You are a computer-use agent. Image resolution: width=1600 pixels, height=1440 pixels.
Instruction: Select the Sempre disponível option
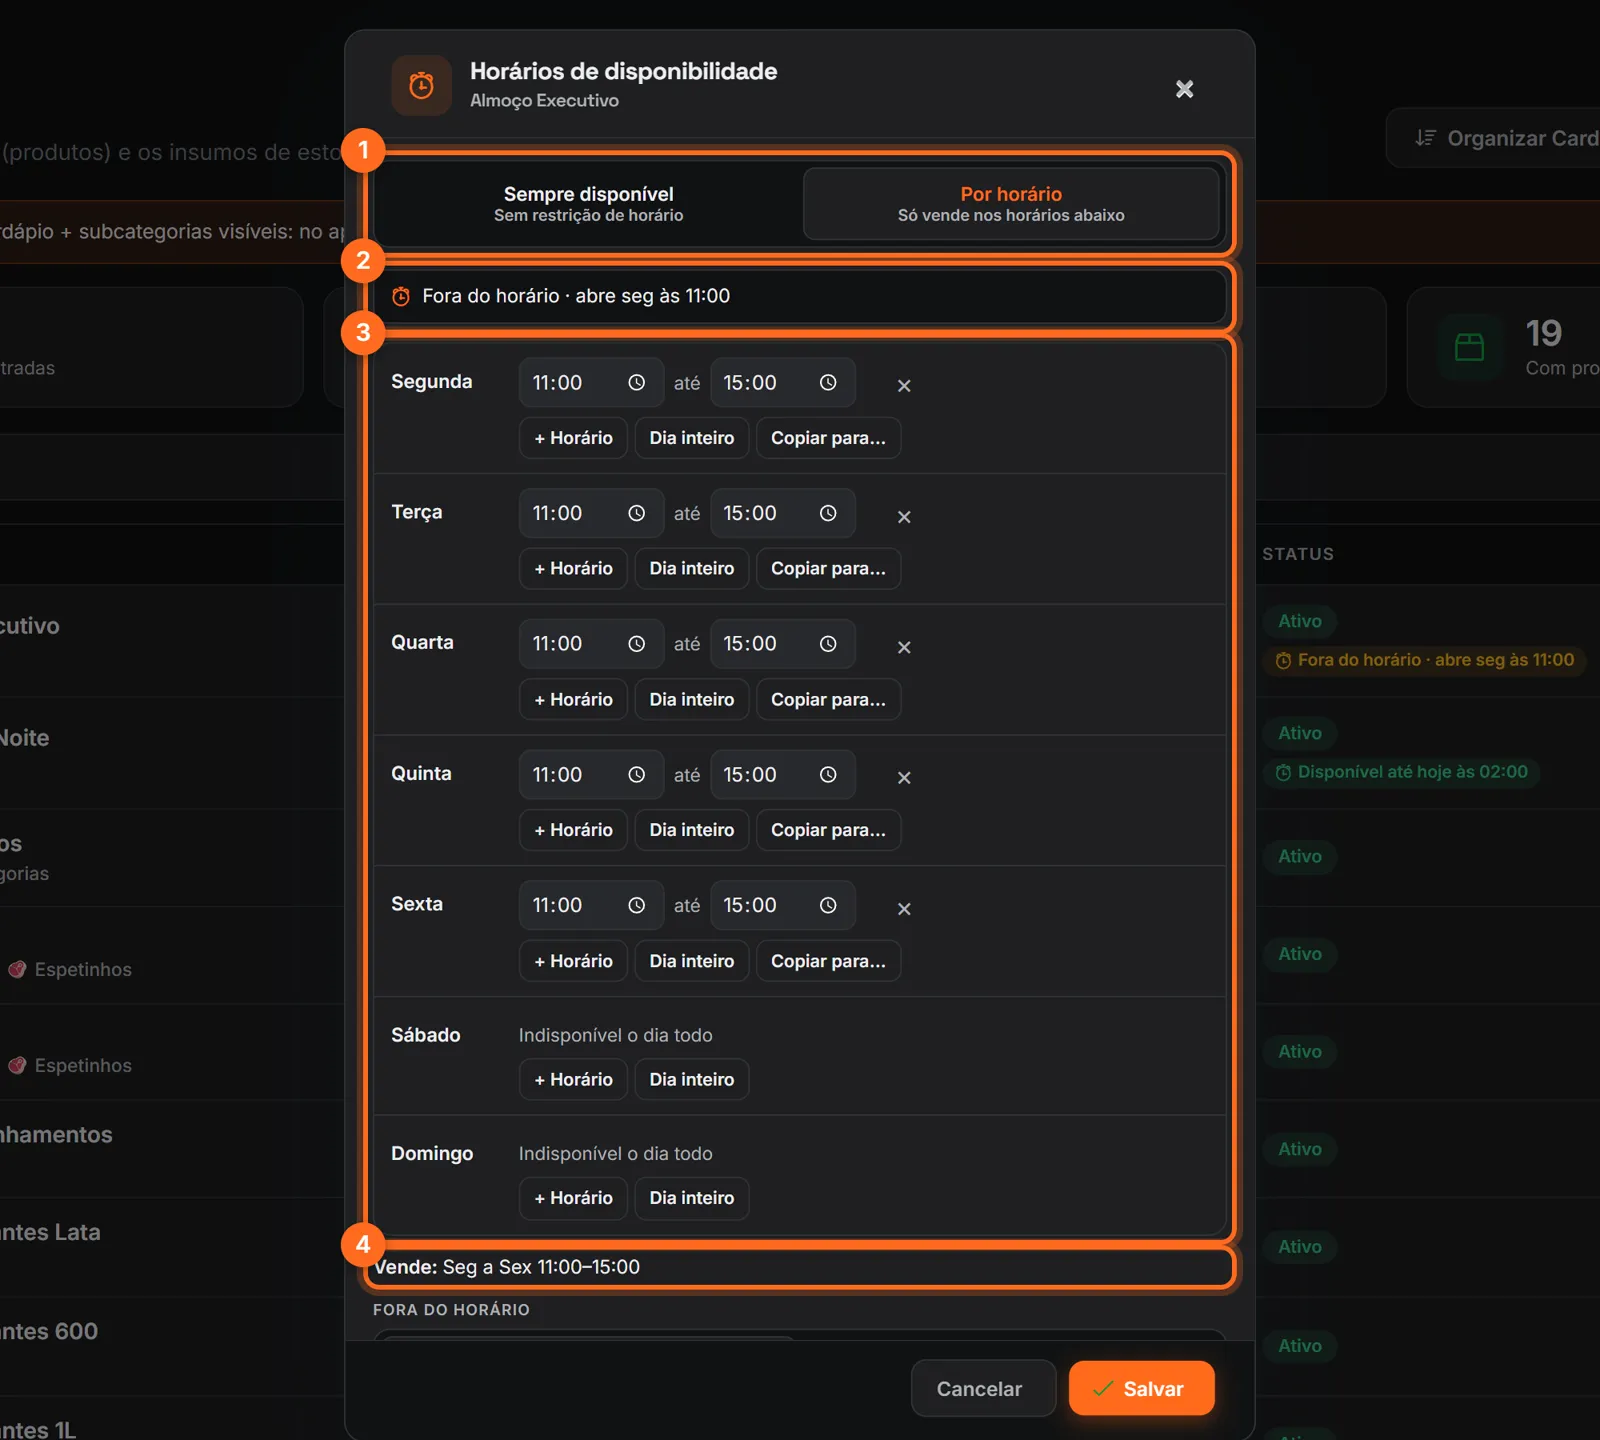(x=588, y=204)
